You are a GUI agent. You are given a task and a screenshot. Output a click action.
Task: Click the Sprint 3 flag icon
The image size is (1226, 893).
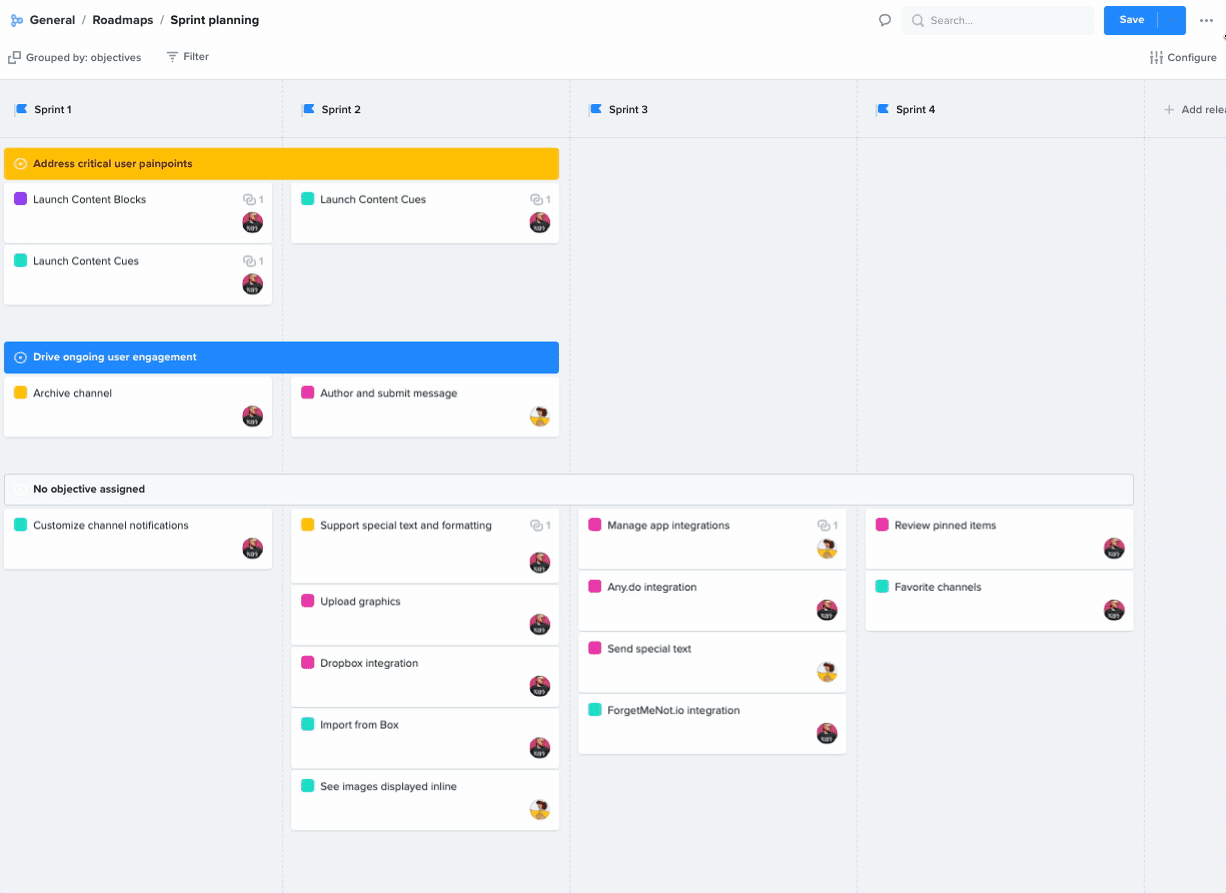click(x=595, y=109)
